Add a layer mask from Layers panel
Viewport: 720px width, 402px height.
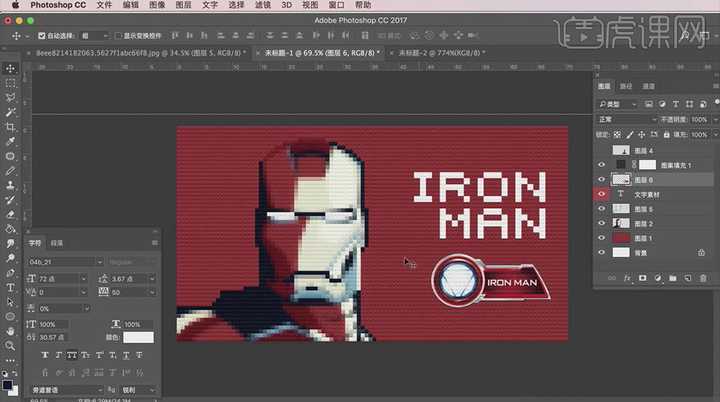tap(642, 278)
